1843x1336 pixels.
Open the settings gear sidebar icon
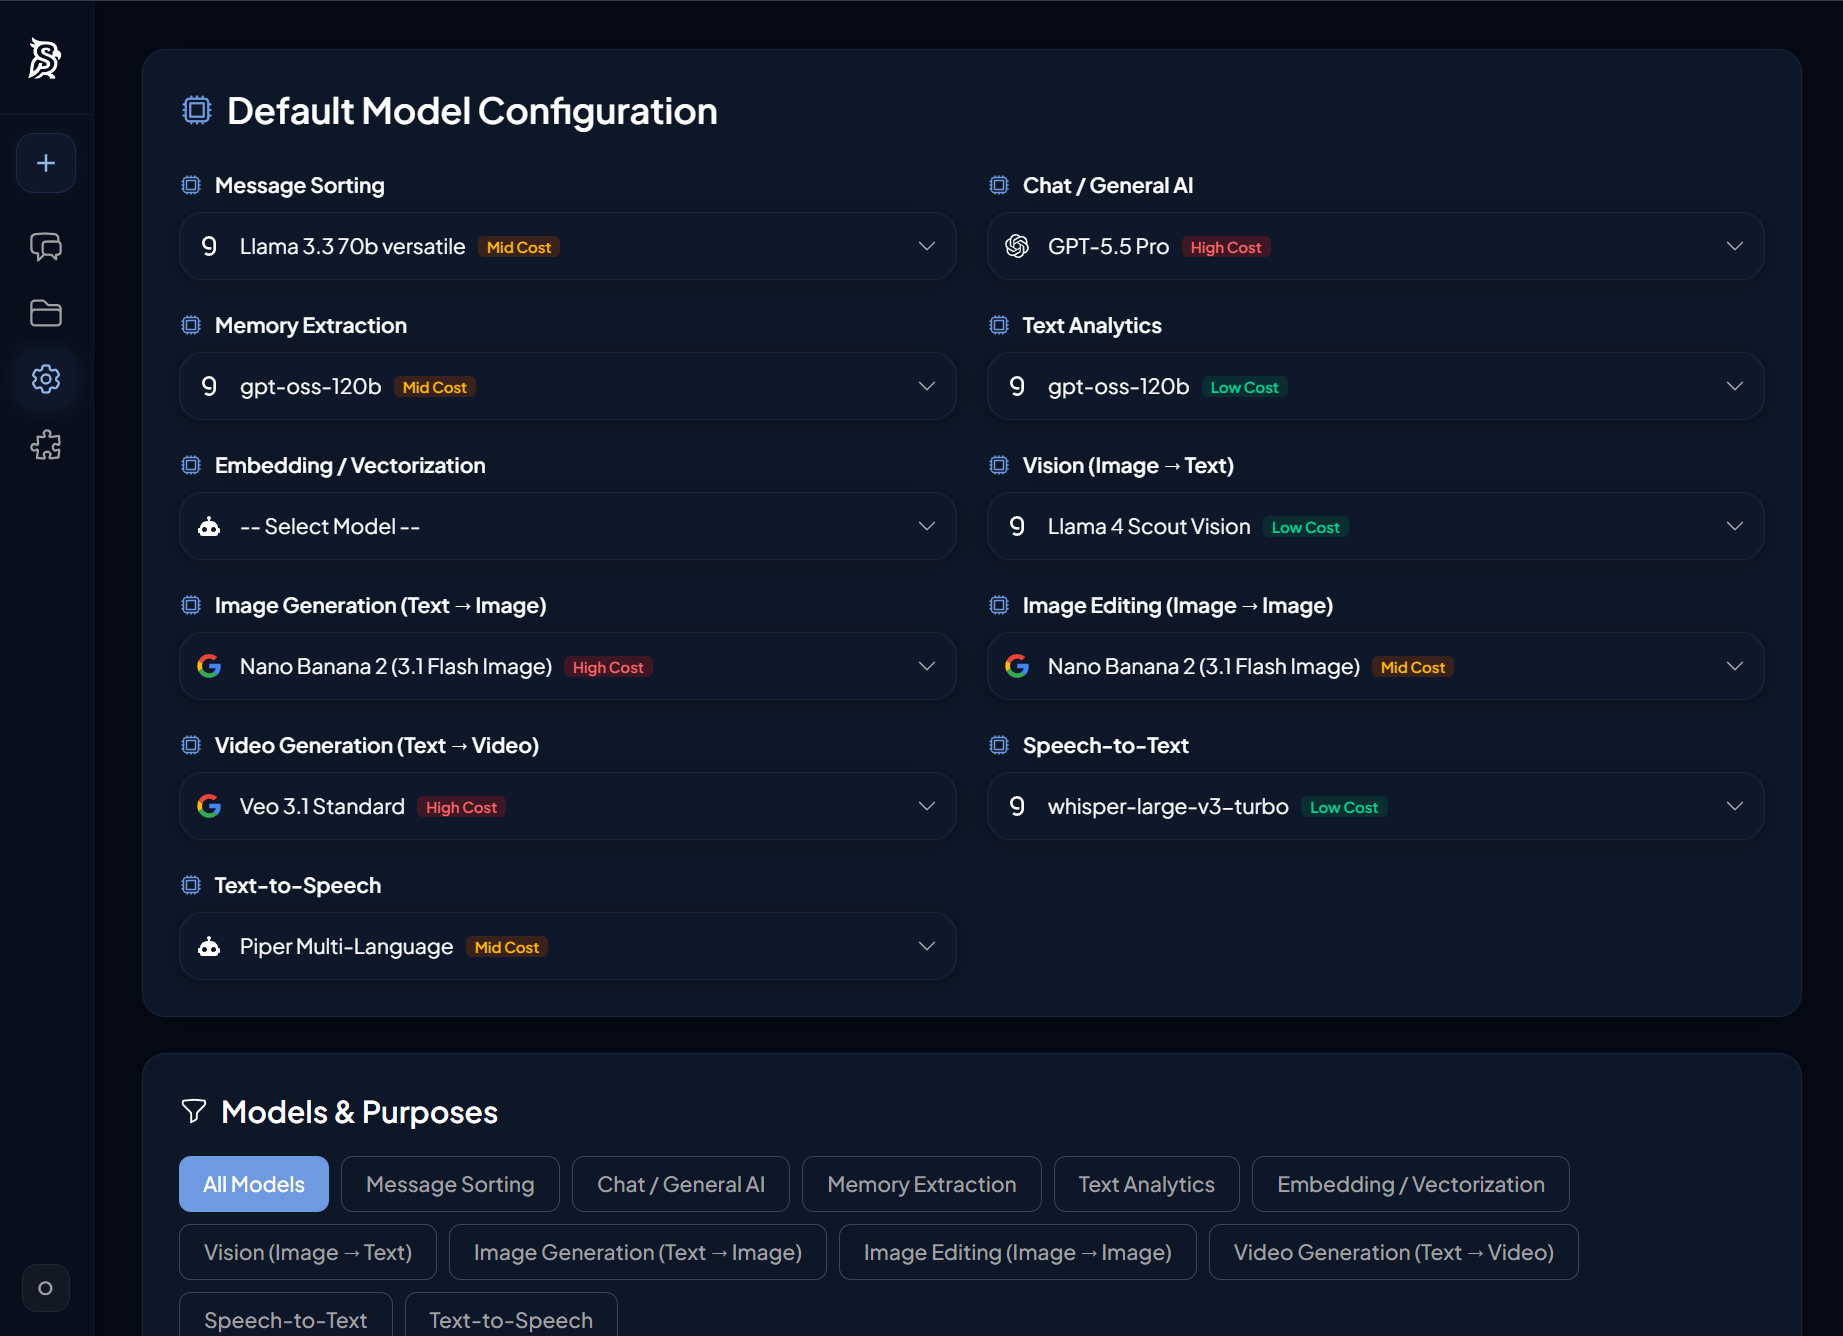coord(46,379)
